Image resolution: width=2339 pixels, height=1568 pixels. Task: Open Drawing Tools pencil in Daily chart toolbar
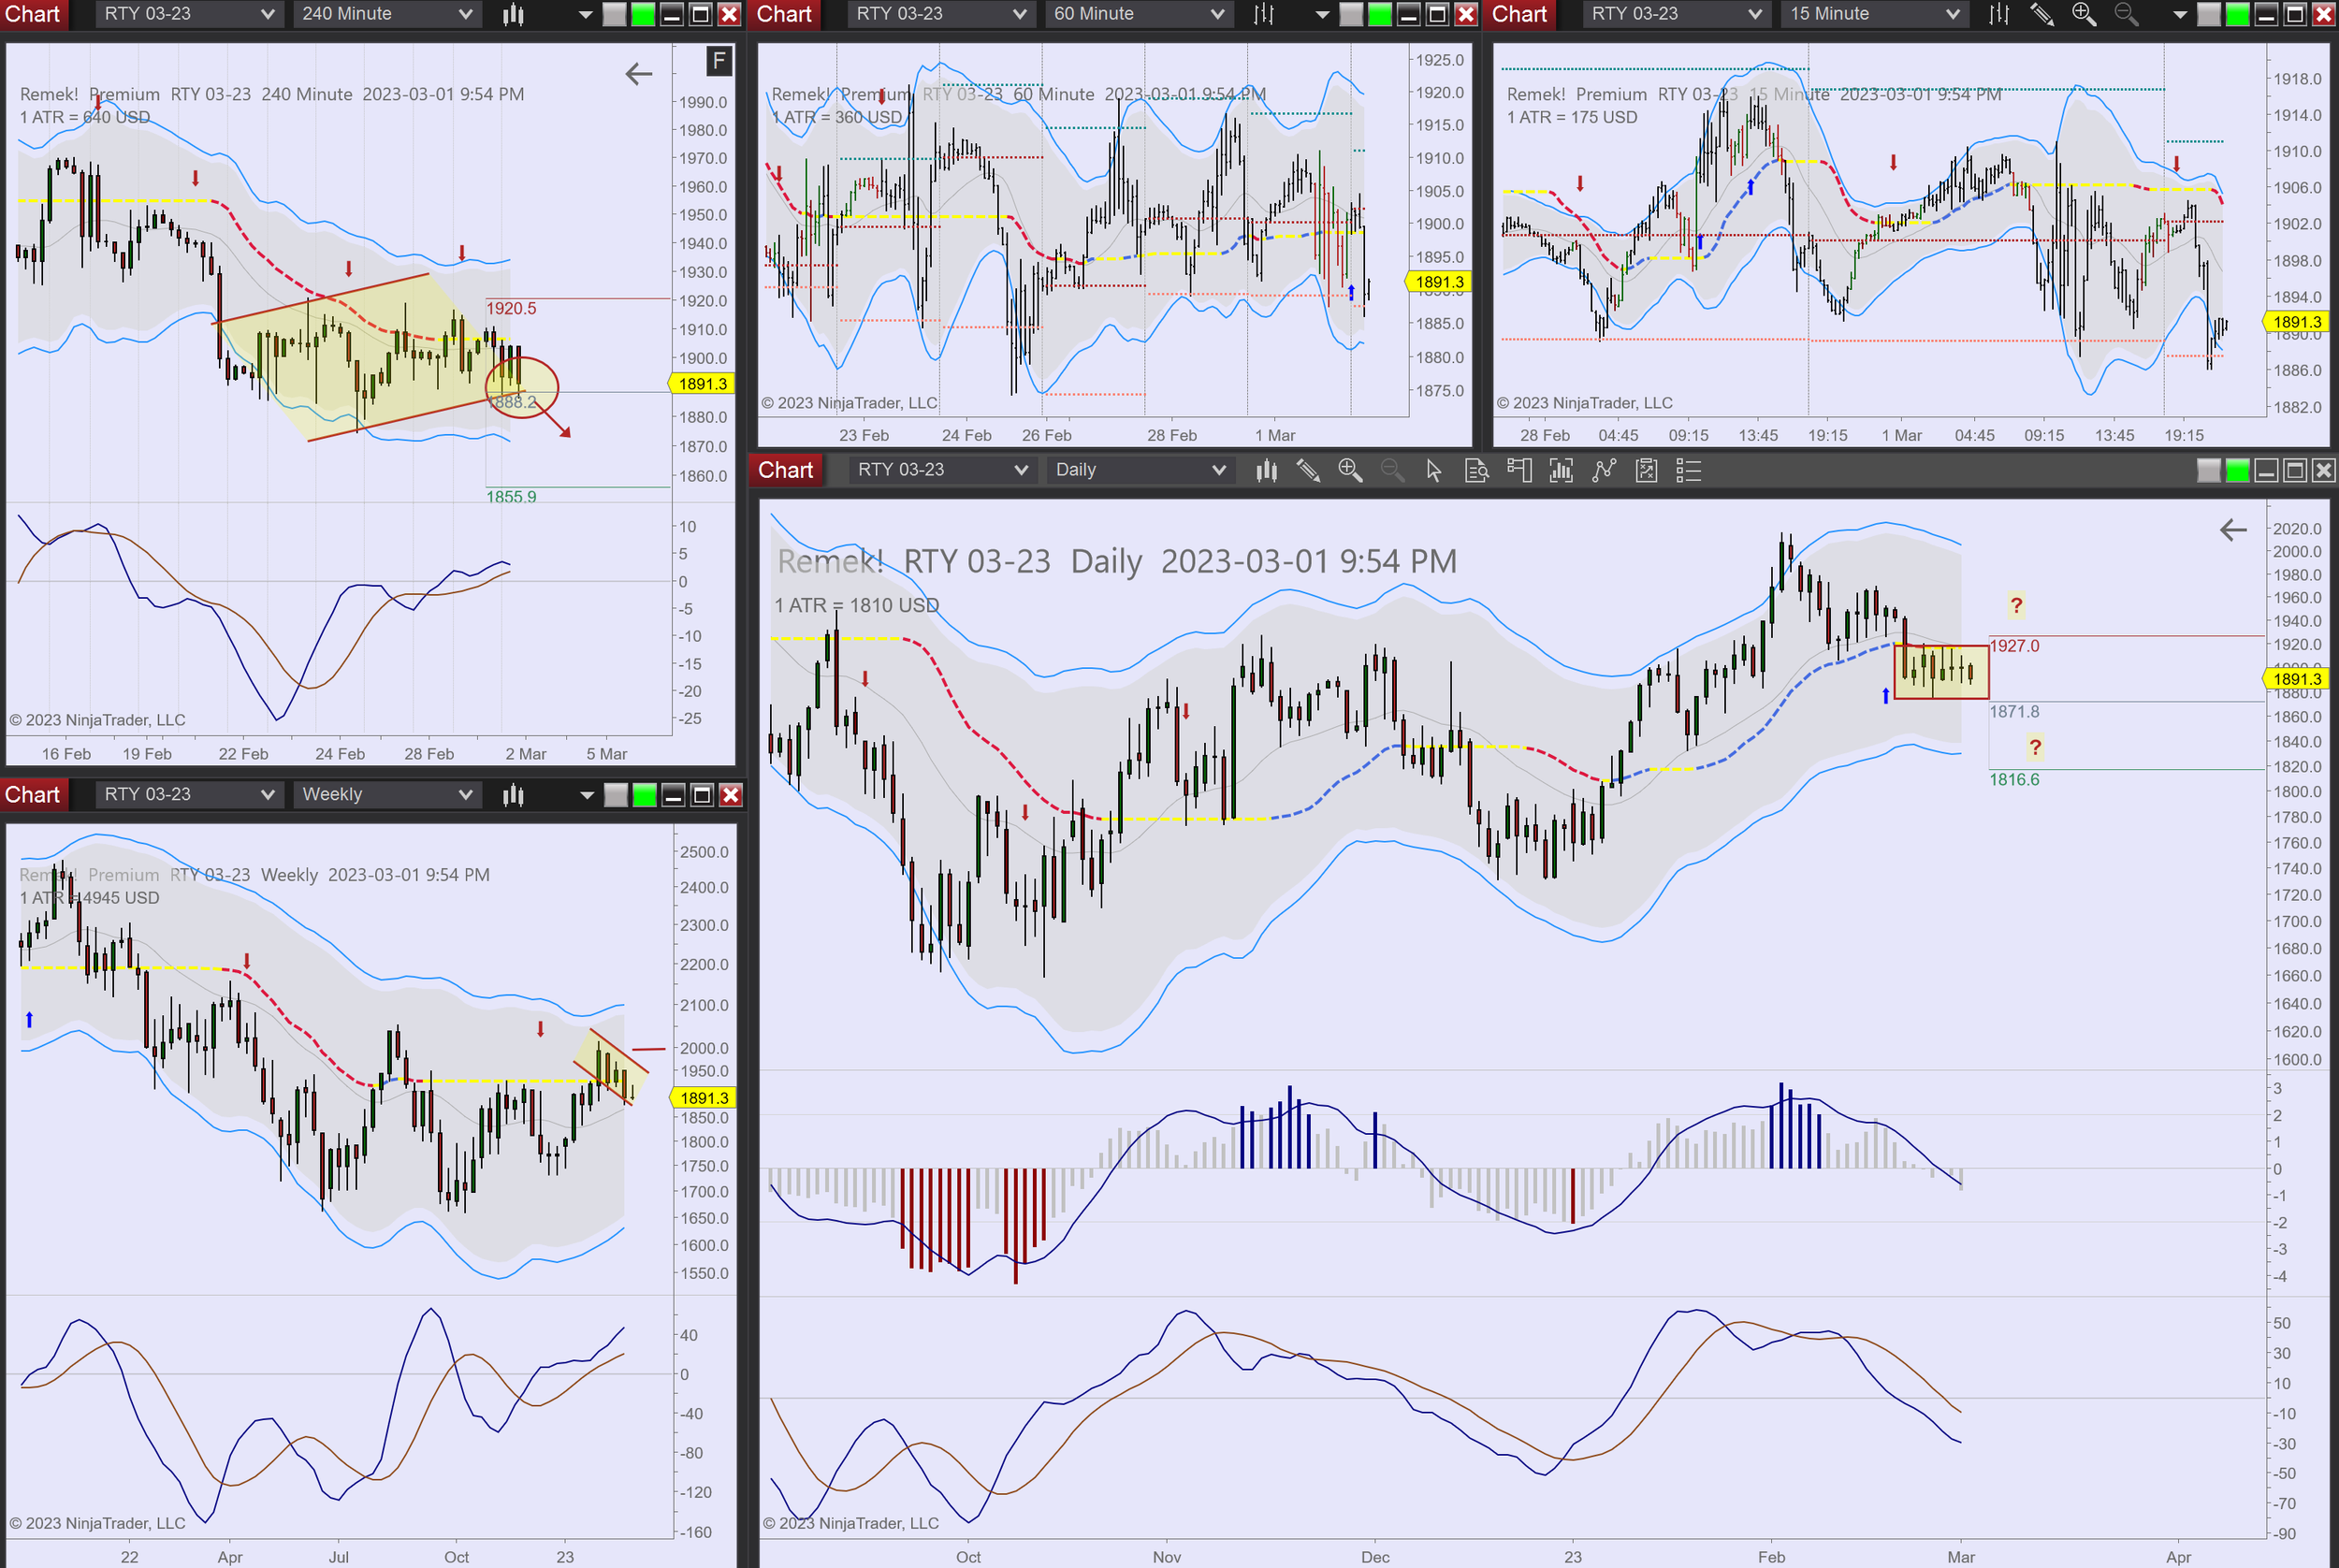click(1308, 470)
